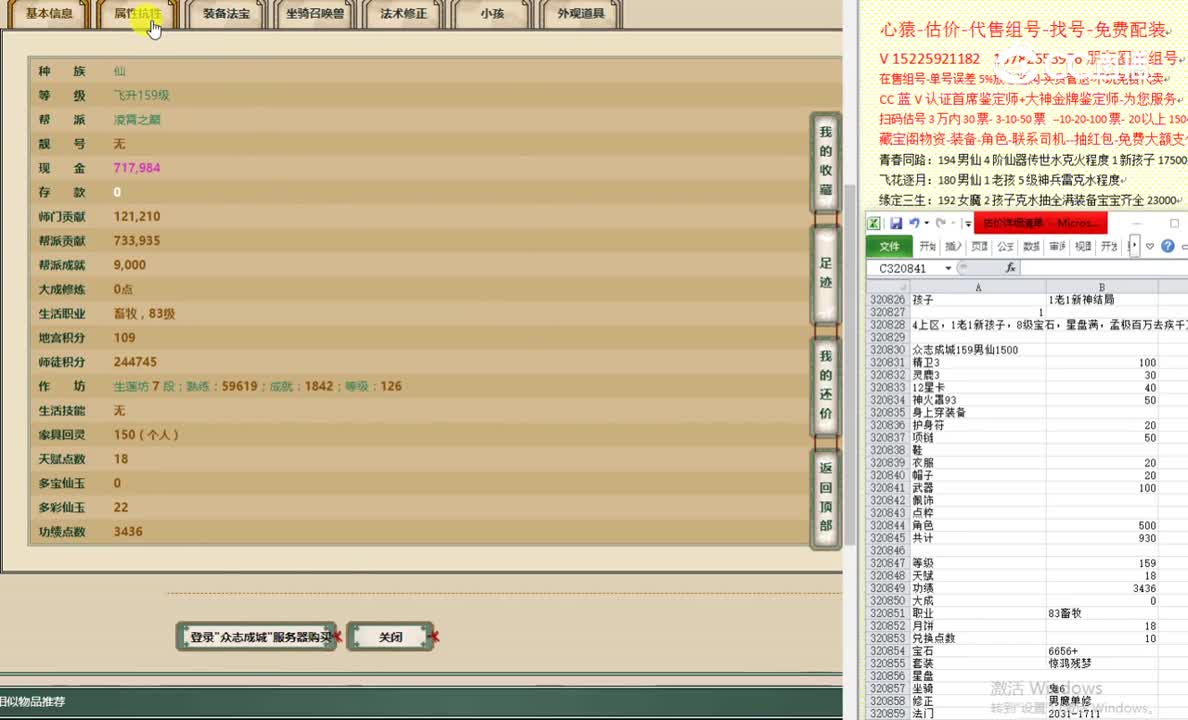The width and height of the screenshot is (1188, 720).
Task: Click the Save icon in Excel quick access toolbar
Action: (896, 222)
